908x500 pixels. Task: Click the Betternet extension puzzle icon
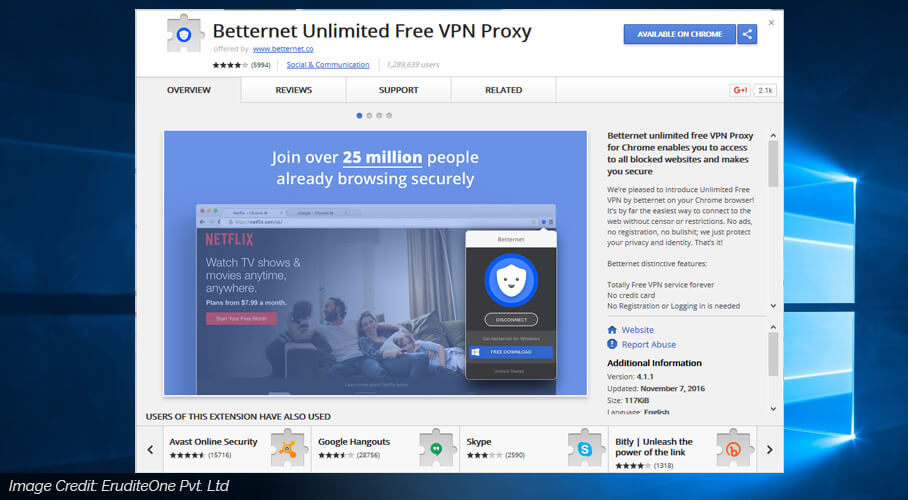pyautogui.click(x=185, y=34)
